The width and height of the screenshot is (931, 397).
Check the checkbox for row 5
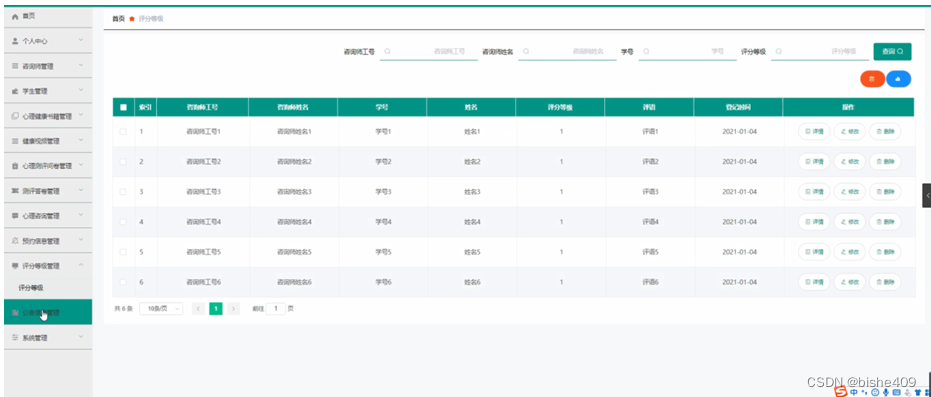click(123, 252)
